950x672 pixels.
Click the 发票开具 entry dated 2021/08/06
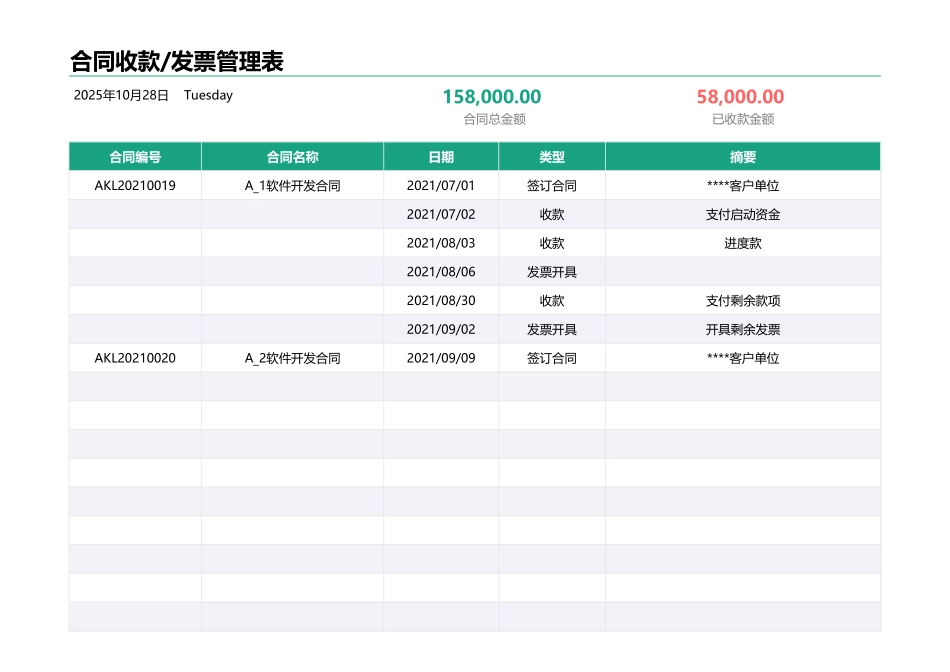pos(551,271)
